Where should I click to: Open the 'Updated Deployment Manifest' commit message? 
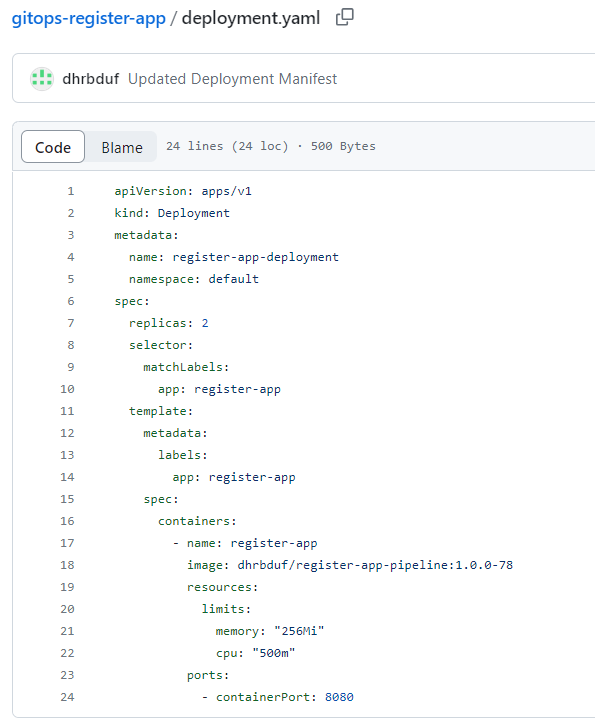pos(232,79)
